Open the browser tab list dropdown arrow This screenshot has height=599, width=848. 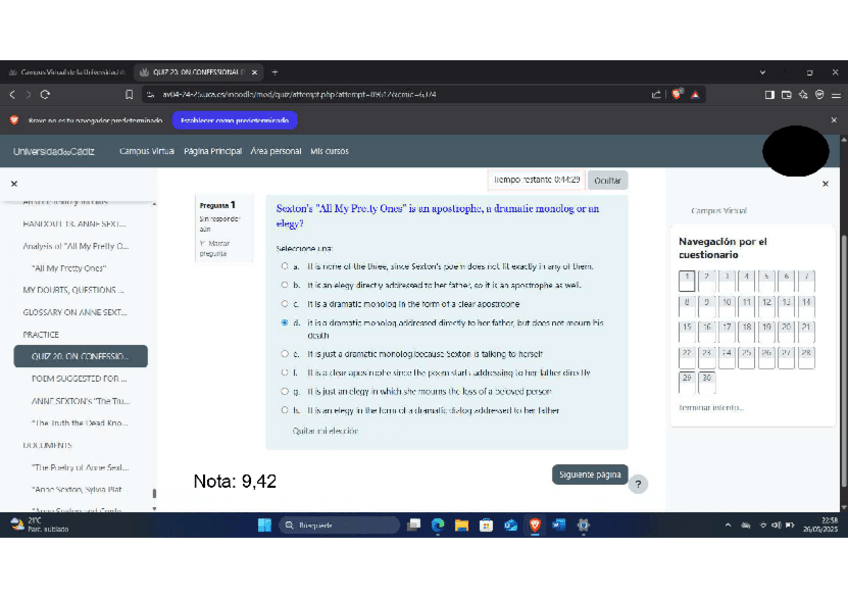coord(763,72)
